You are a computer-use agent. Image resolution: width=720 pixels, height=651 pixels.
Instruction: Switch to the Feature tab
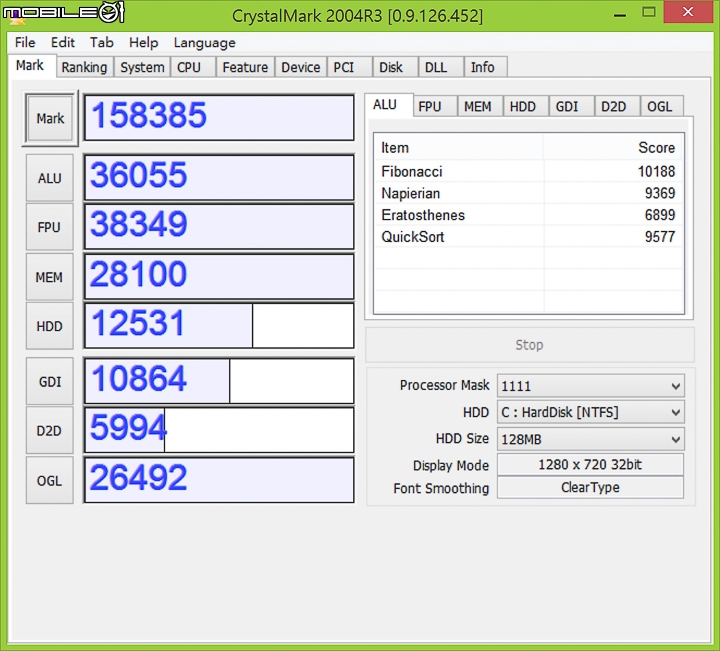(x=245, y=67)
